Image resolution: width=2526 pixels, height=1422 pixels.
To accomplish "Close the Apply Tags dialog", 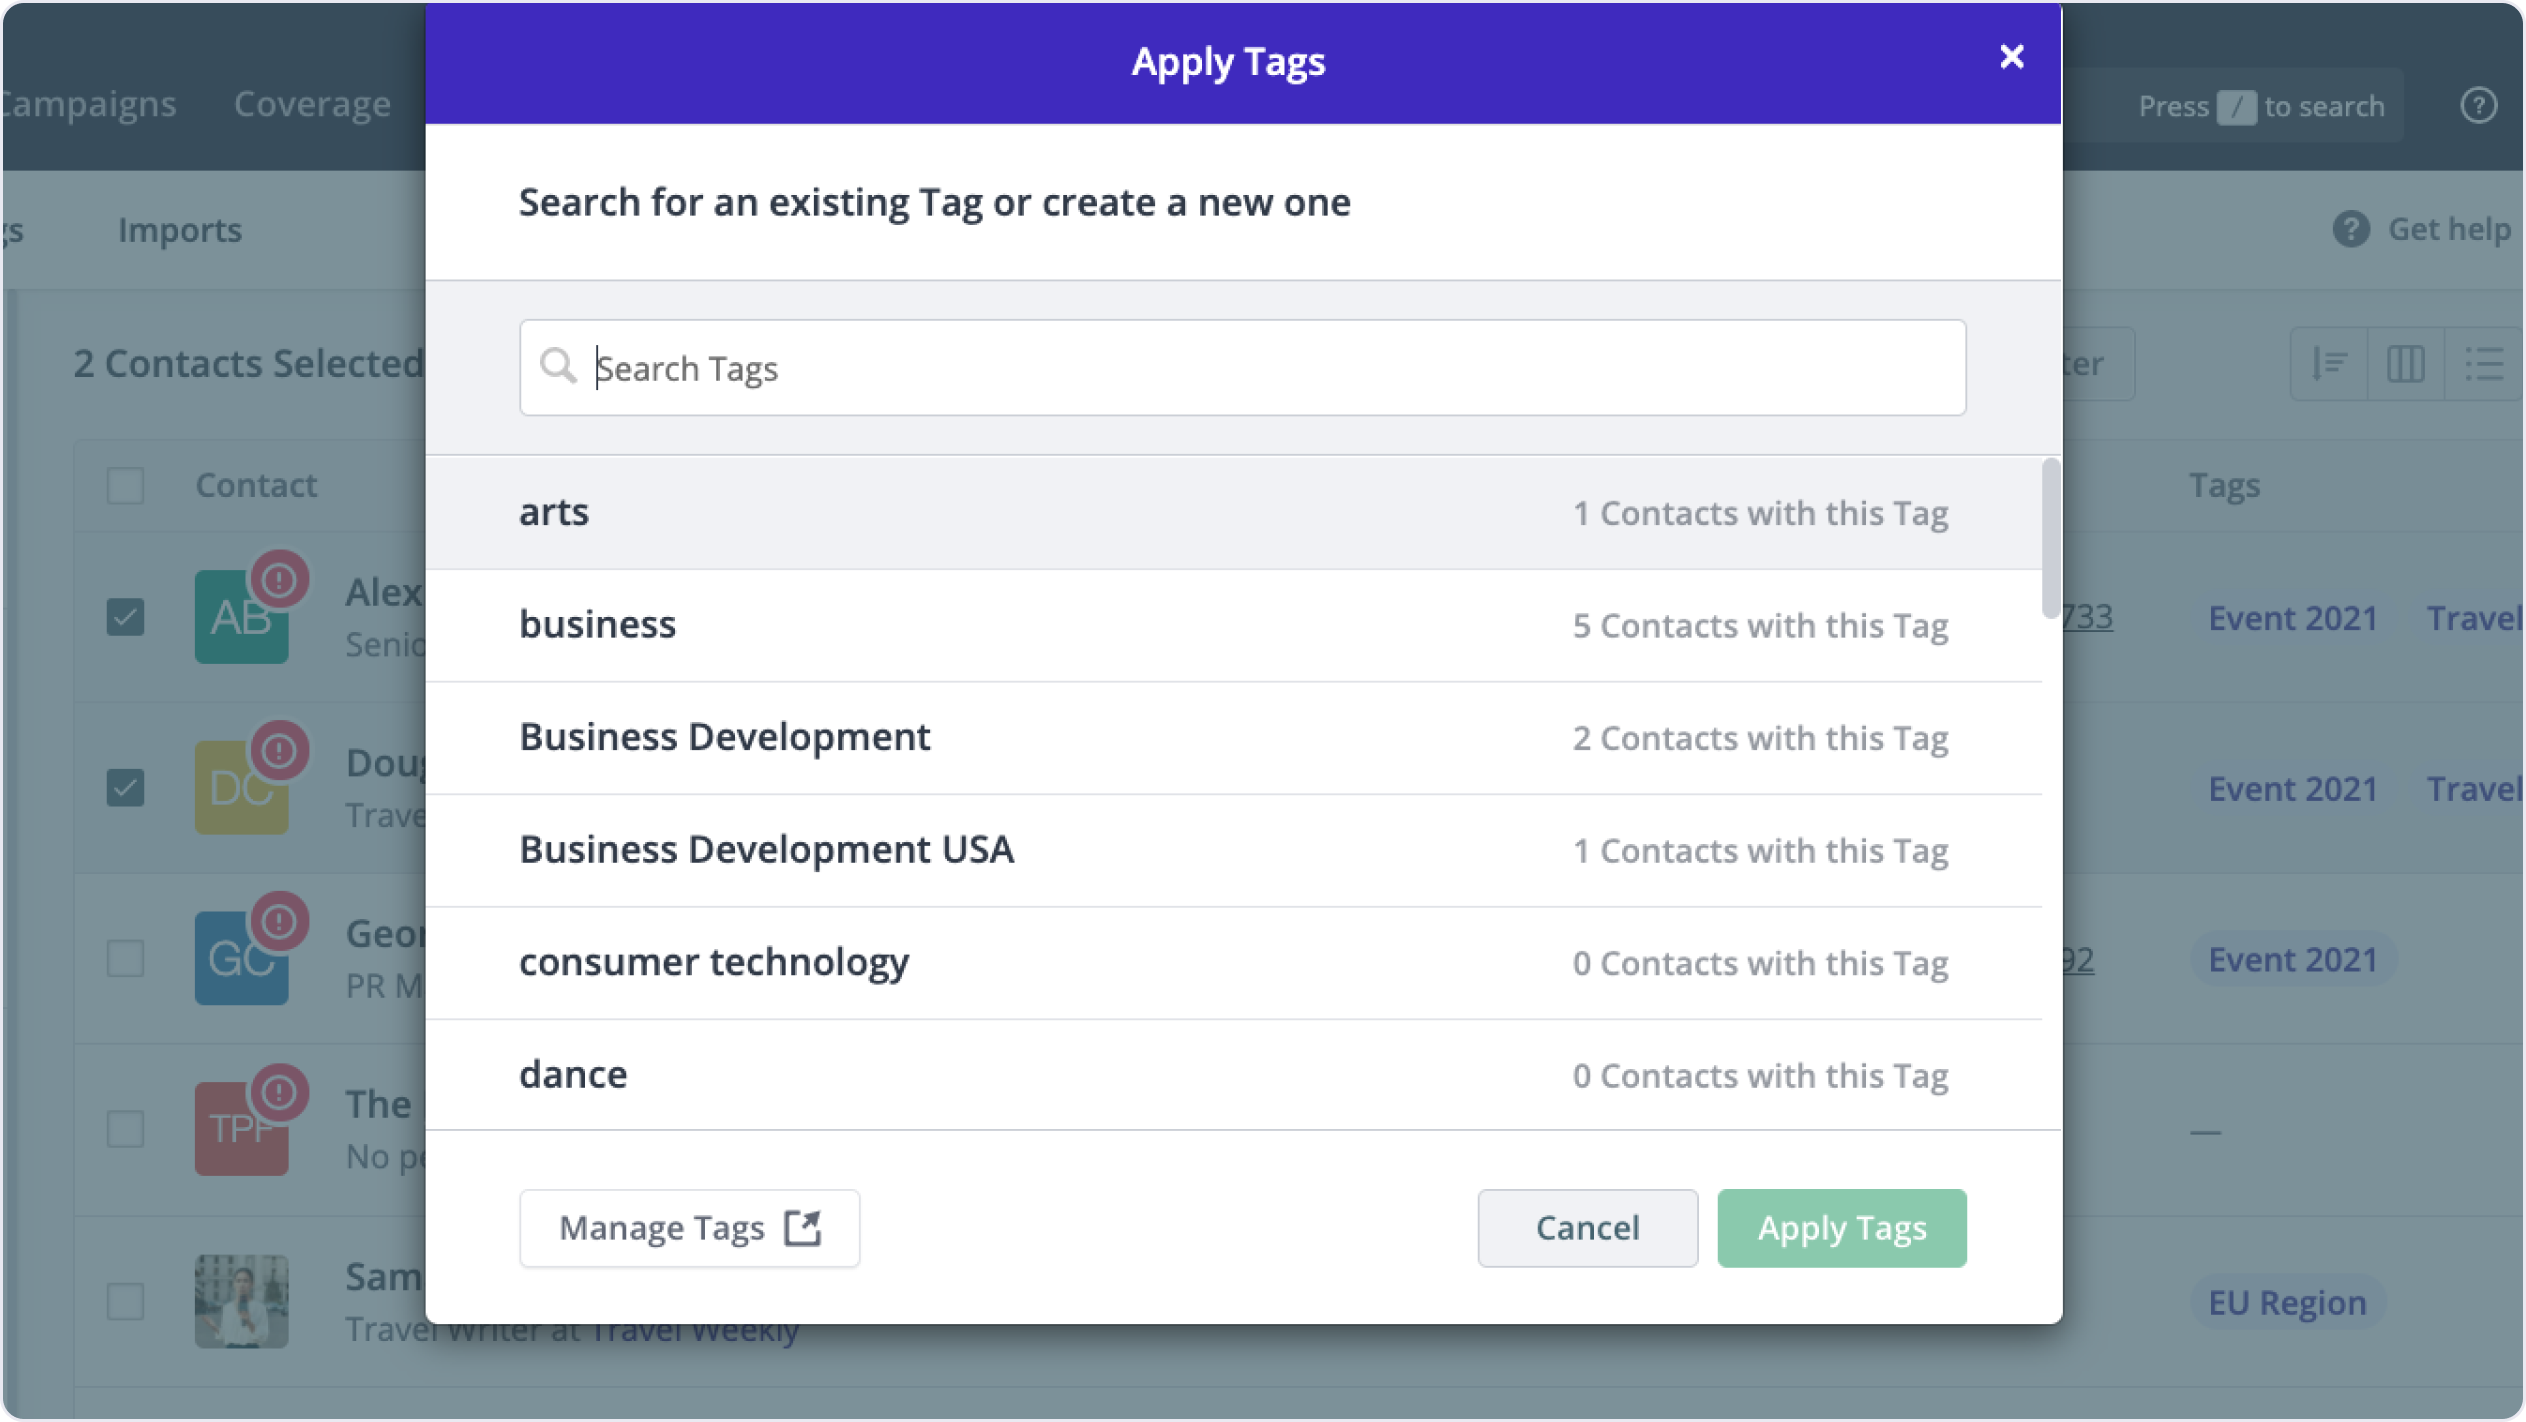I will pyautogui.click(x=2011, y=57).
